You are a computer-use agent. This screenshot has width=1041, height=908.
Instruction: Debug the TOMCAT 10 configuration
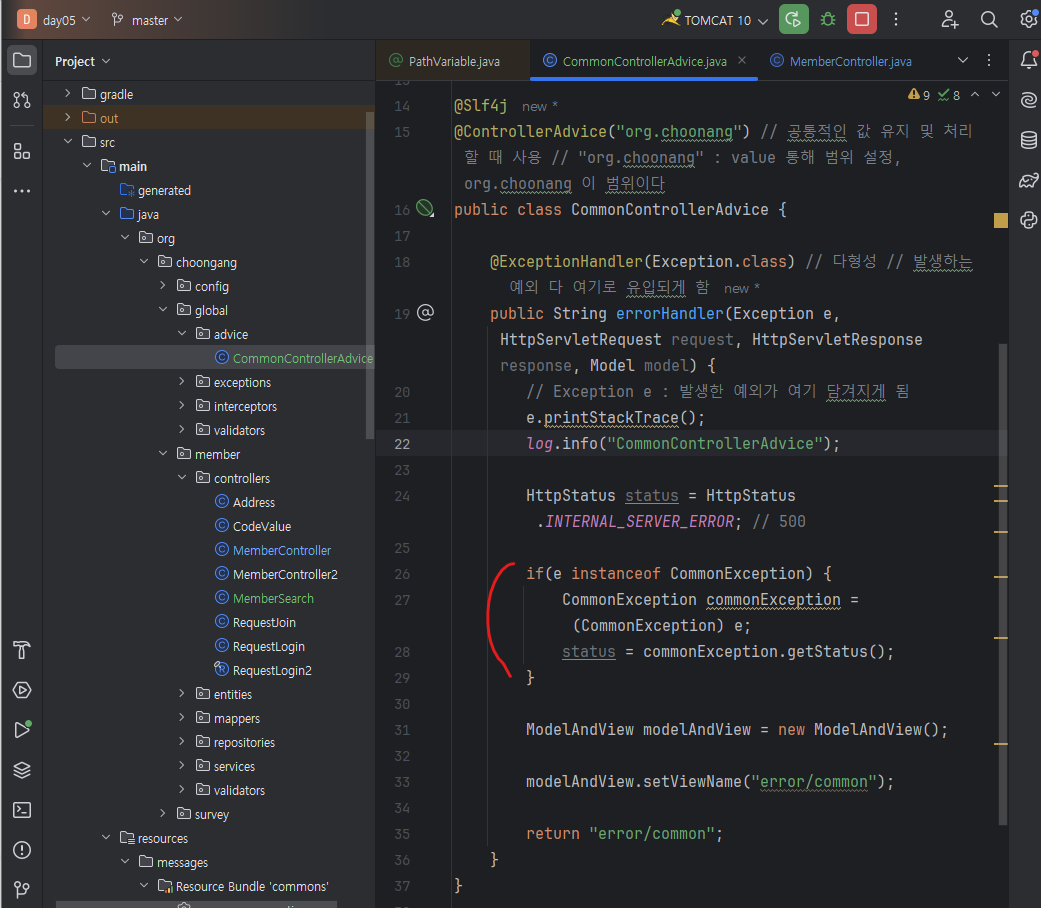coord(828,19)
